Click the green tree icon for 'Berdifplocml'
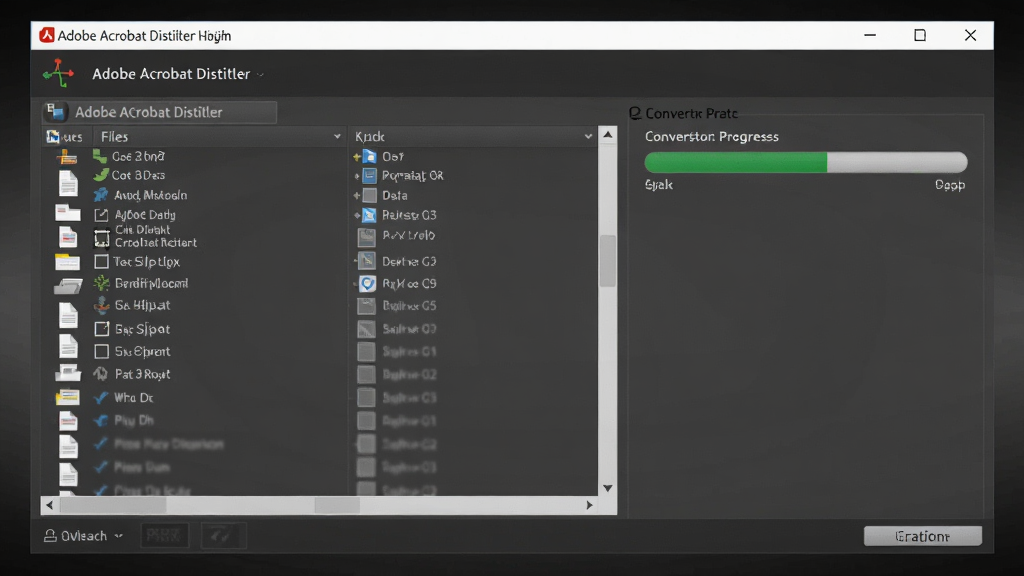 [101, 283]
